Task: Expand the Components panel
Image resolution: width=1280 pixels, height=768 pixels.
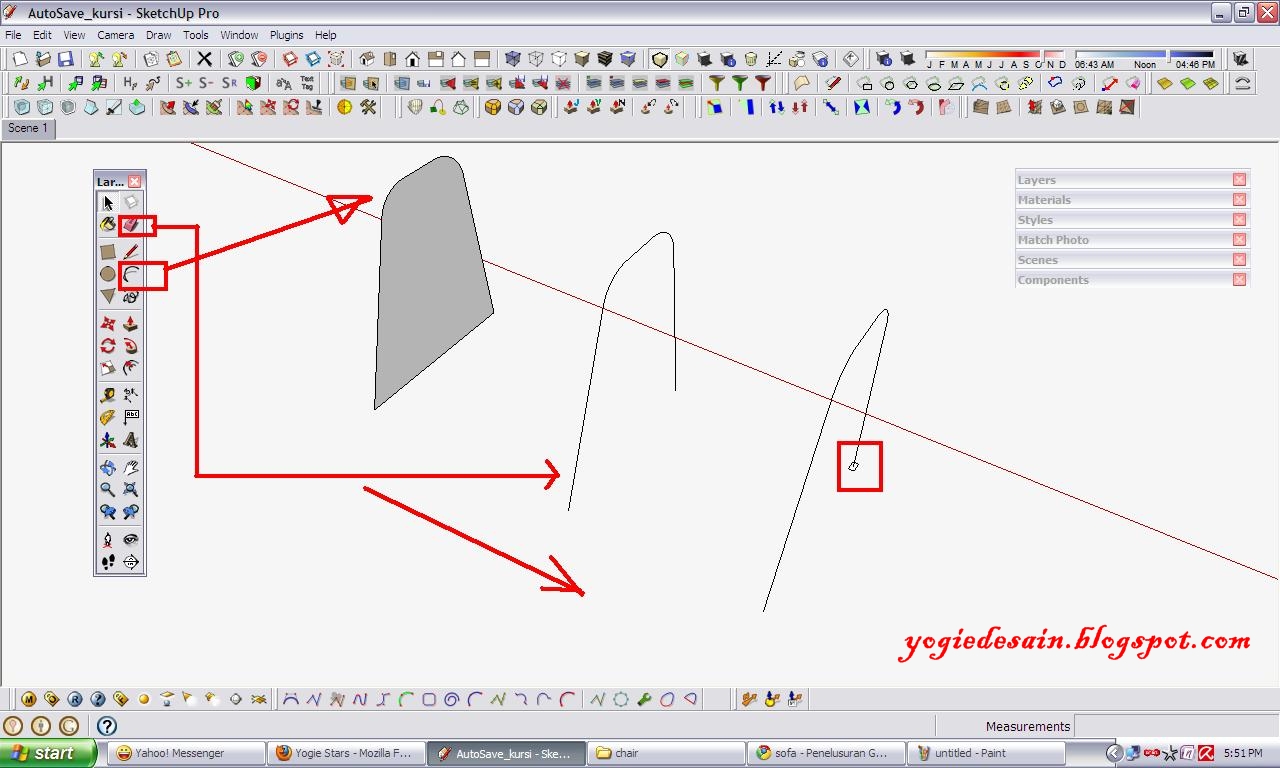Action: click(x=1100, y=280)
